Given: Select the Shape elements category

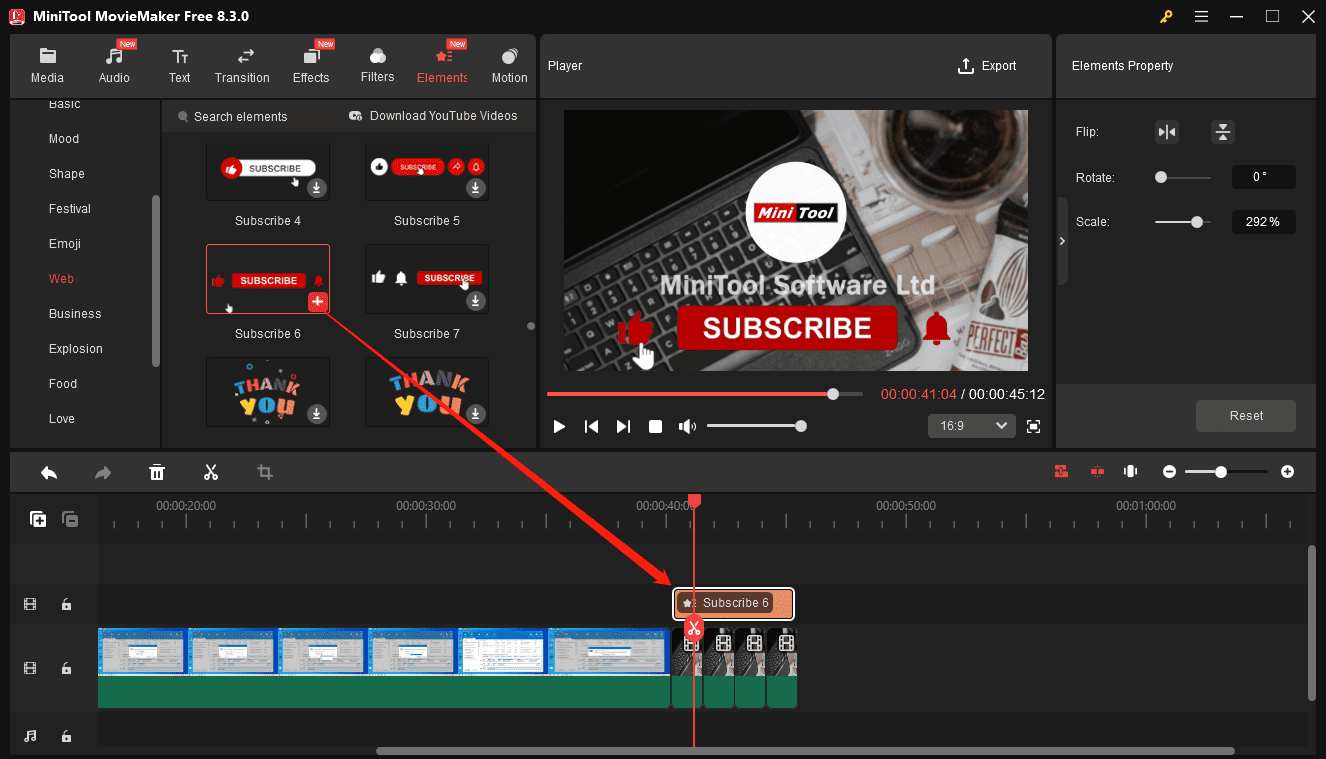Looking at the screenshot, I should [x=67, y=174].
